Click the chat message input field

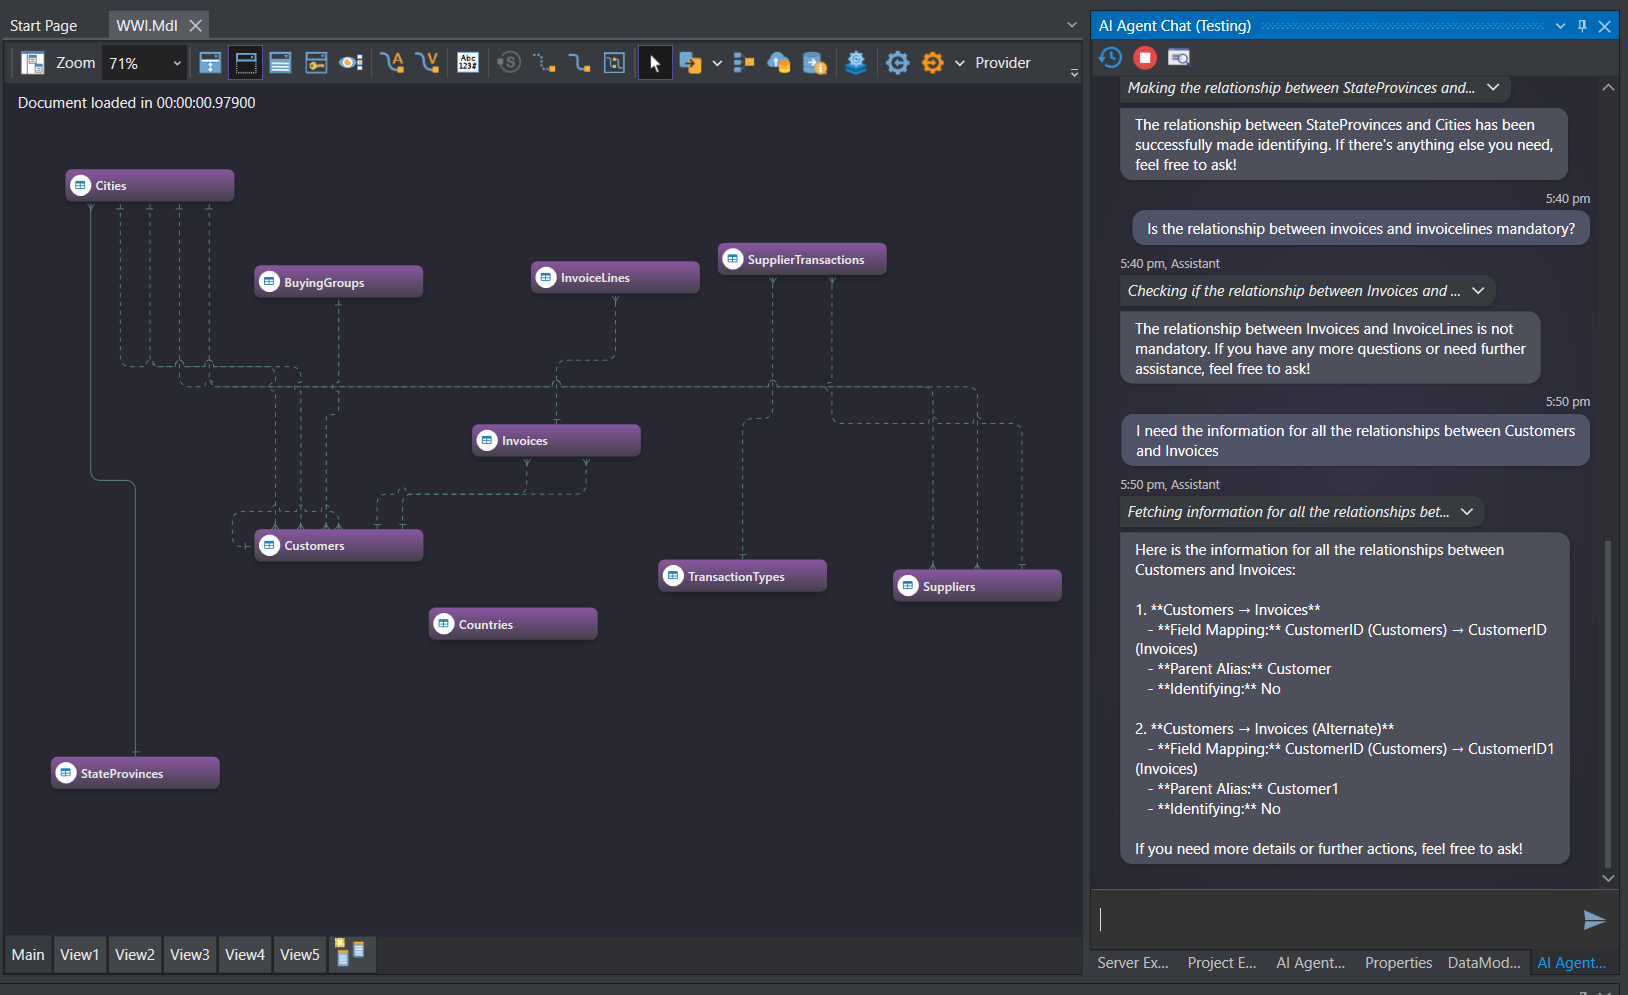point(1335,920)
